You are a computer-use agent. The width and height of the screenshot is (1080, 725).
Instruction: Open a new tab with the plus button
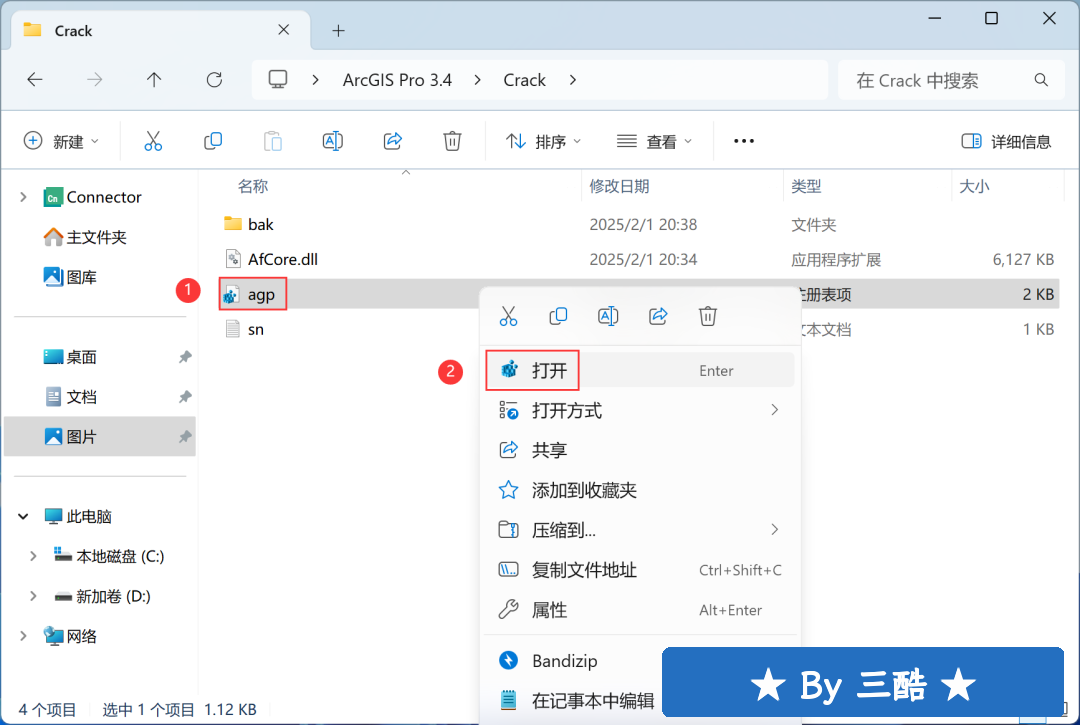point(338,31)
